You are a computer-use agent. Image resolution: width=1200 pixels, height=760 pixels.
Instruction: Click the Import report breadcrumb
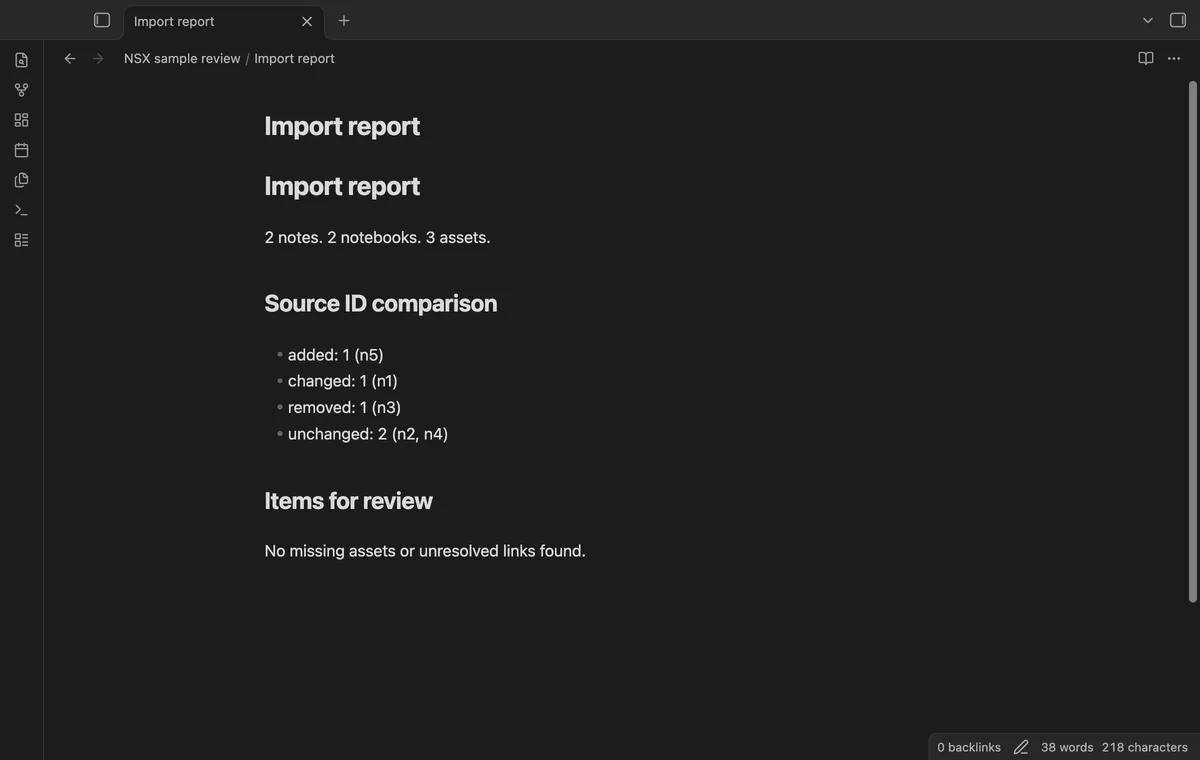pos(294,59)
